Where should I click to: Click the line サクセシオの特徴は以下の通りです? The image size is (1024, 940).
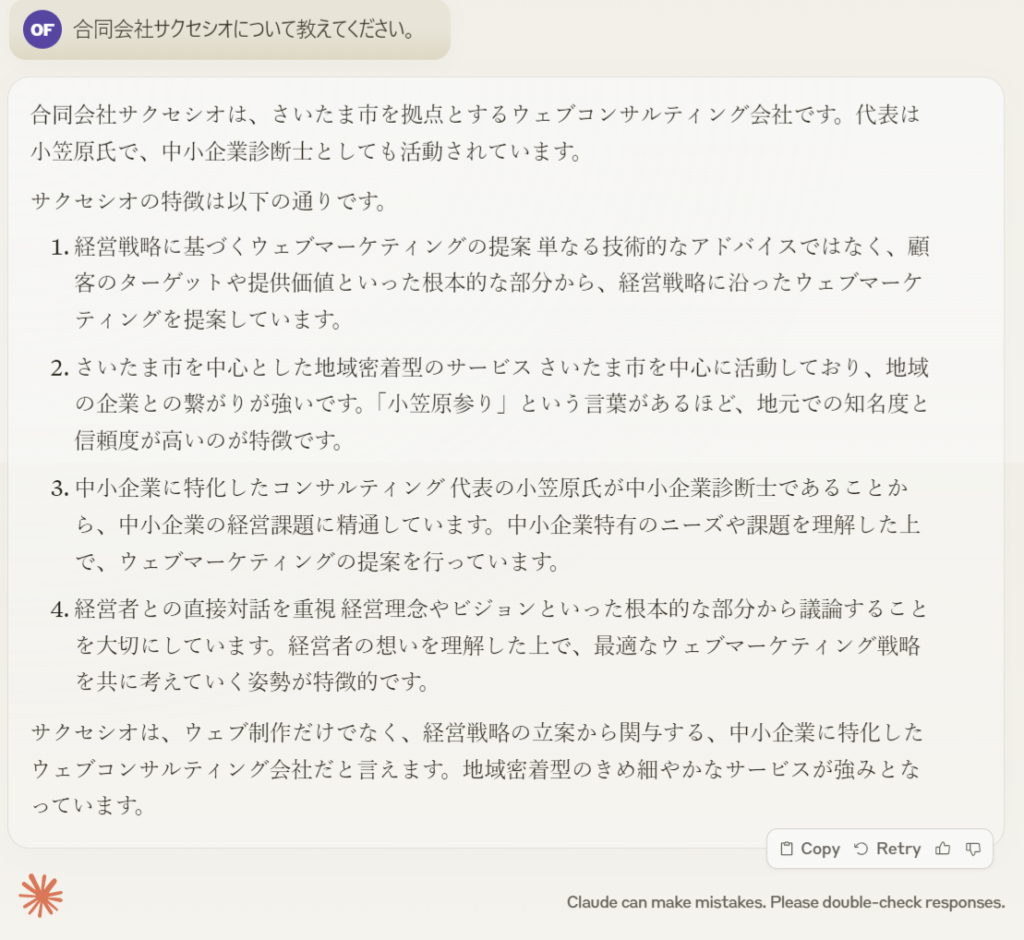click(208, 200)
